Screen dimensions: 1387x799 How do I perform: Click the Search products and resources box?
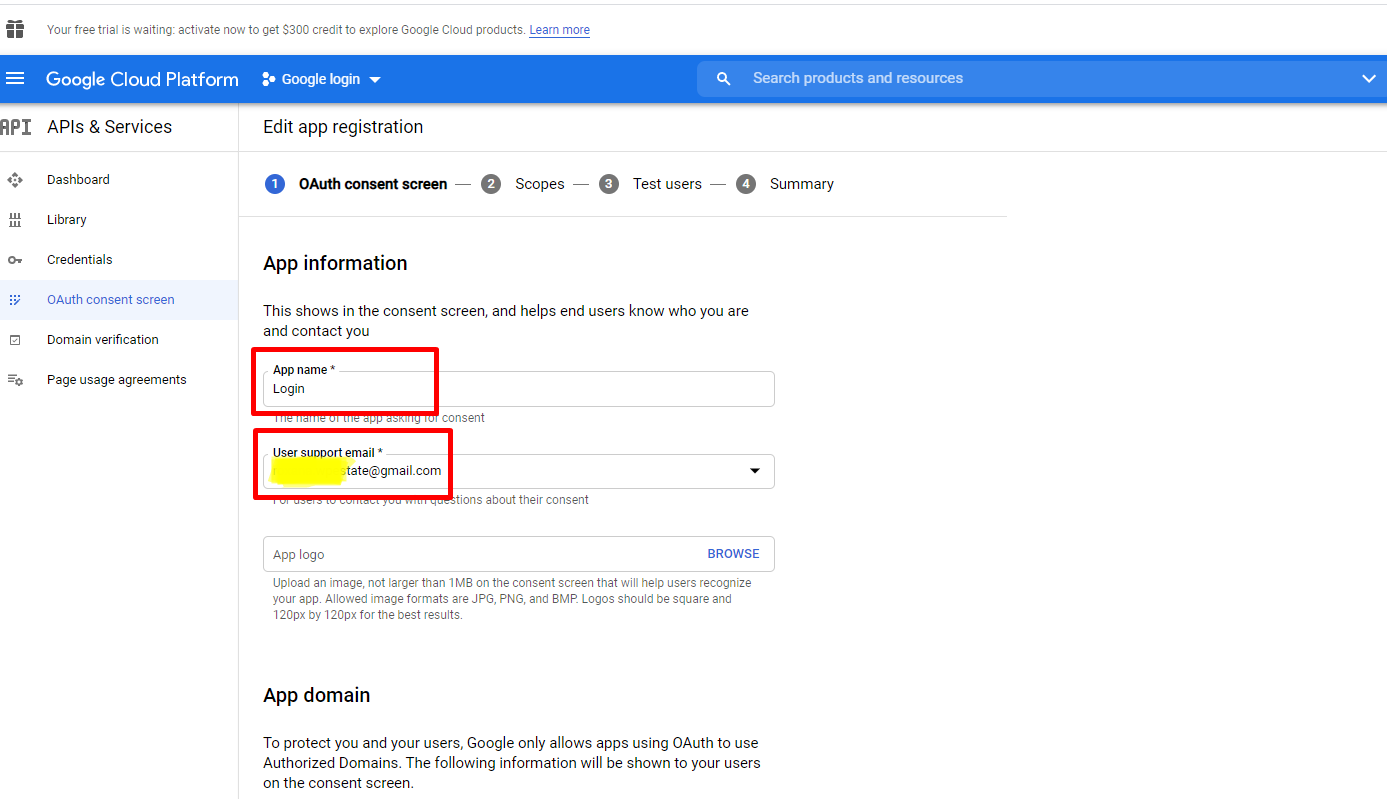(x=1040, y=78)
